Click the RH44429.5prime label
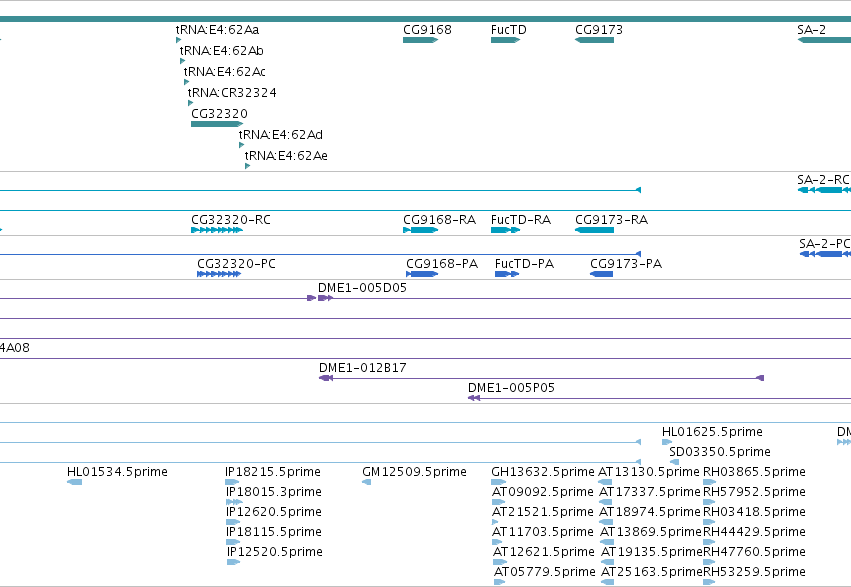 [x=754, y=532]
